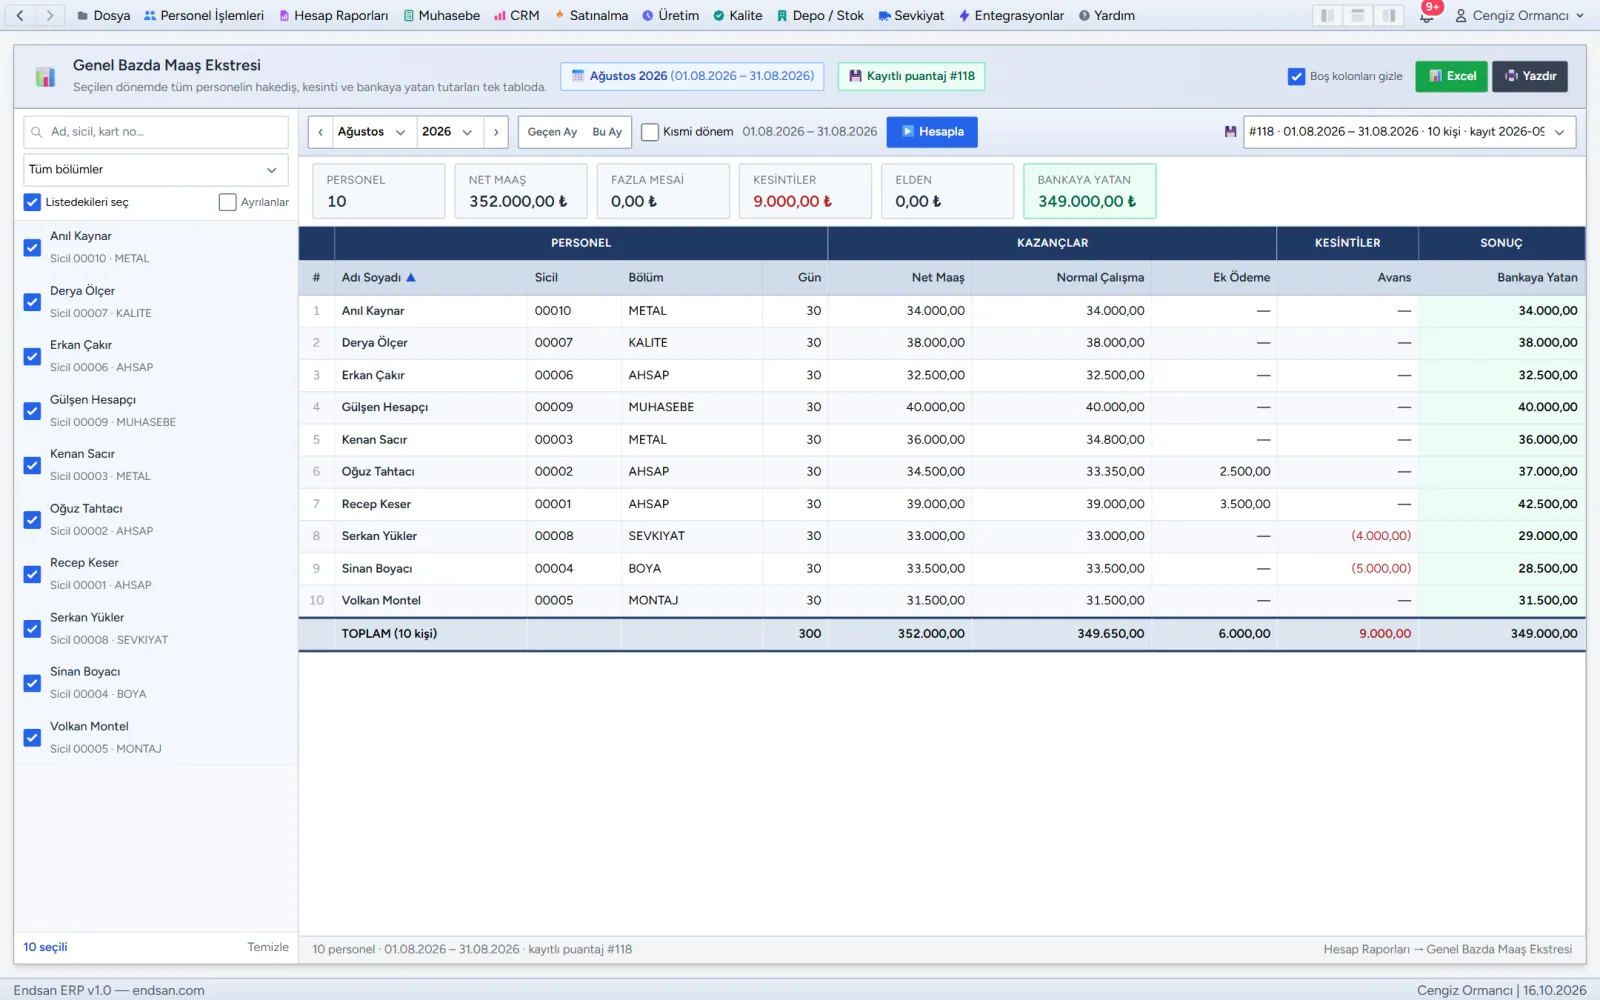This screenshot has height=1000, width=1600.
Task: Open the Hesap Raporları menu
Action: tap(333, 16)
